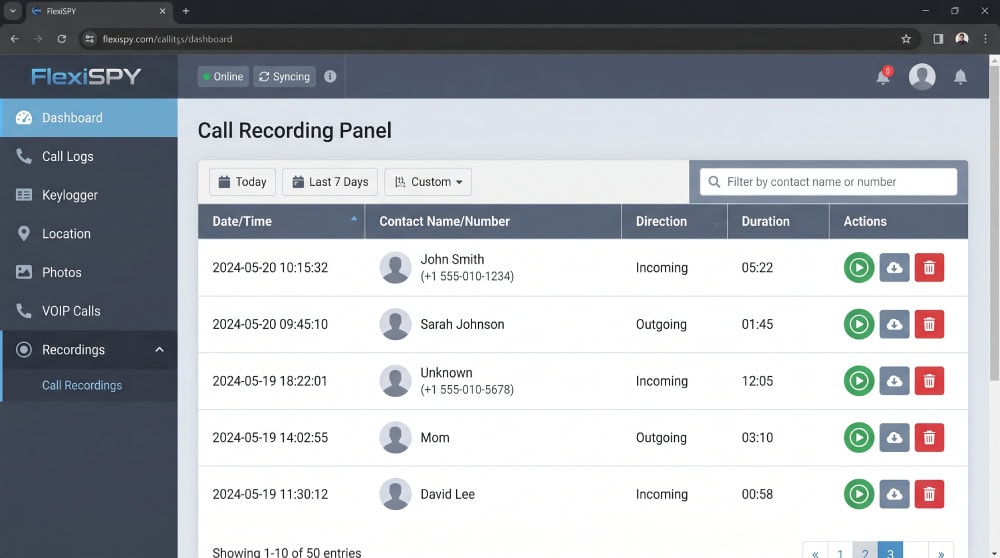Screen dimensions: 1000x558
Task: Download the Unknown caller recording
Action: coord(894,381)
